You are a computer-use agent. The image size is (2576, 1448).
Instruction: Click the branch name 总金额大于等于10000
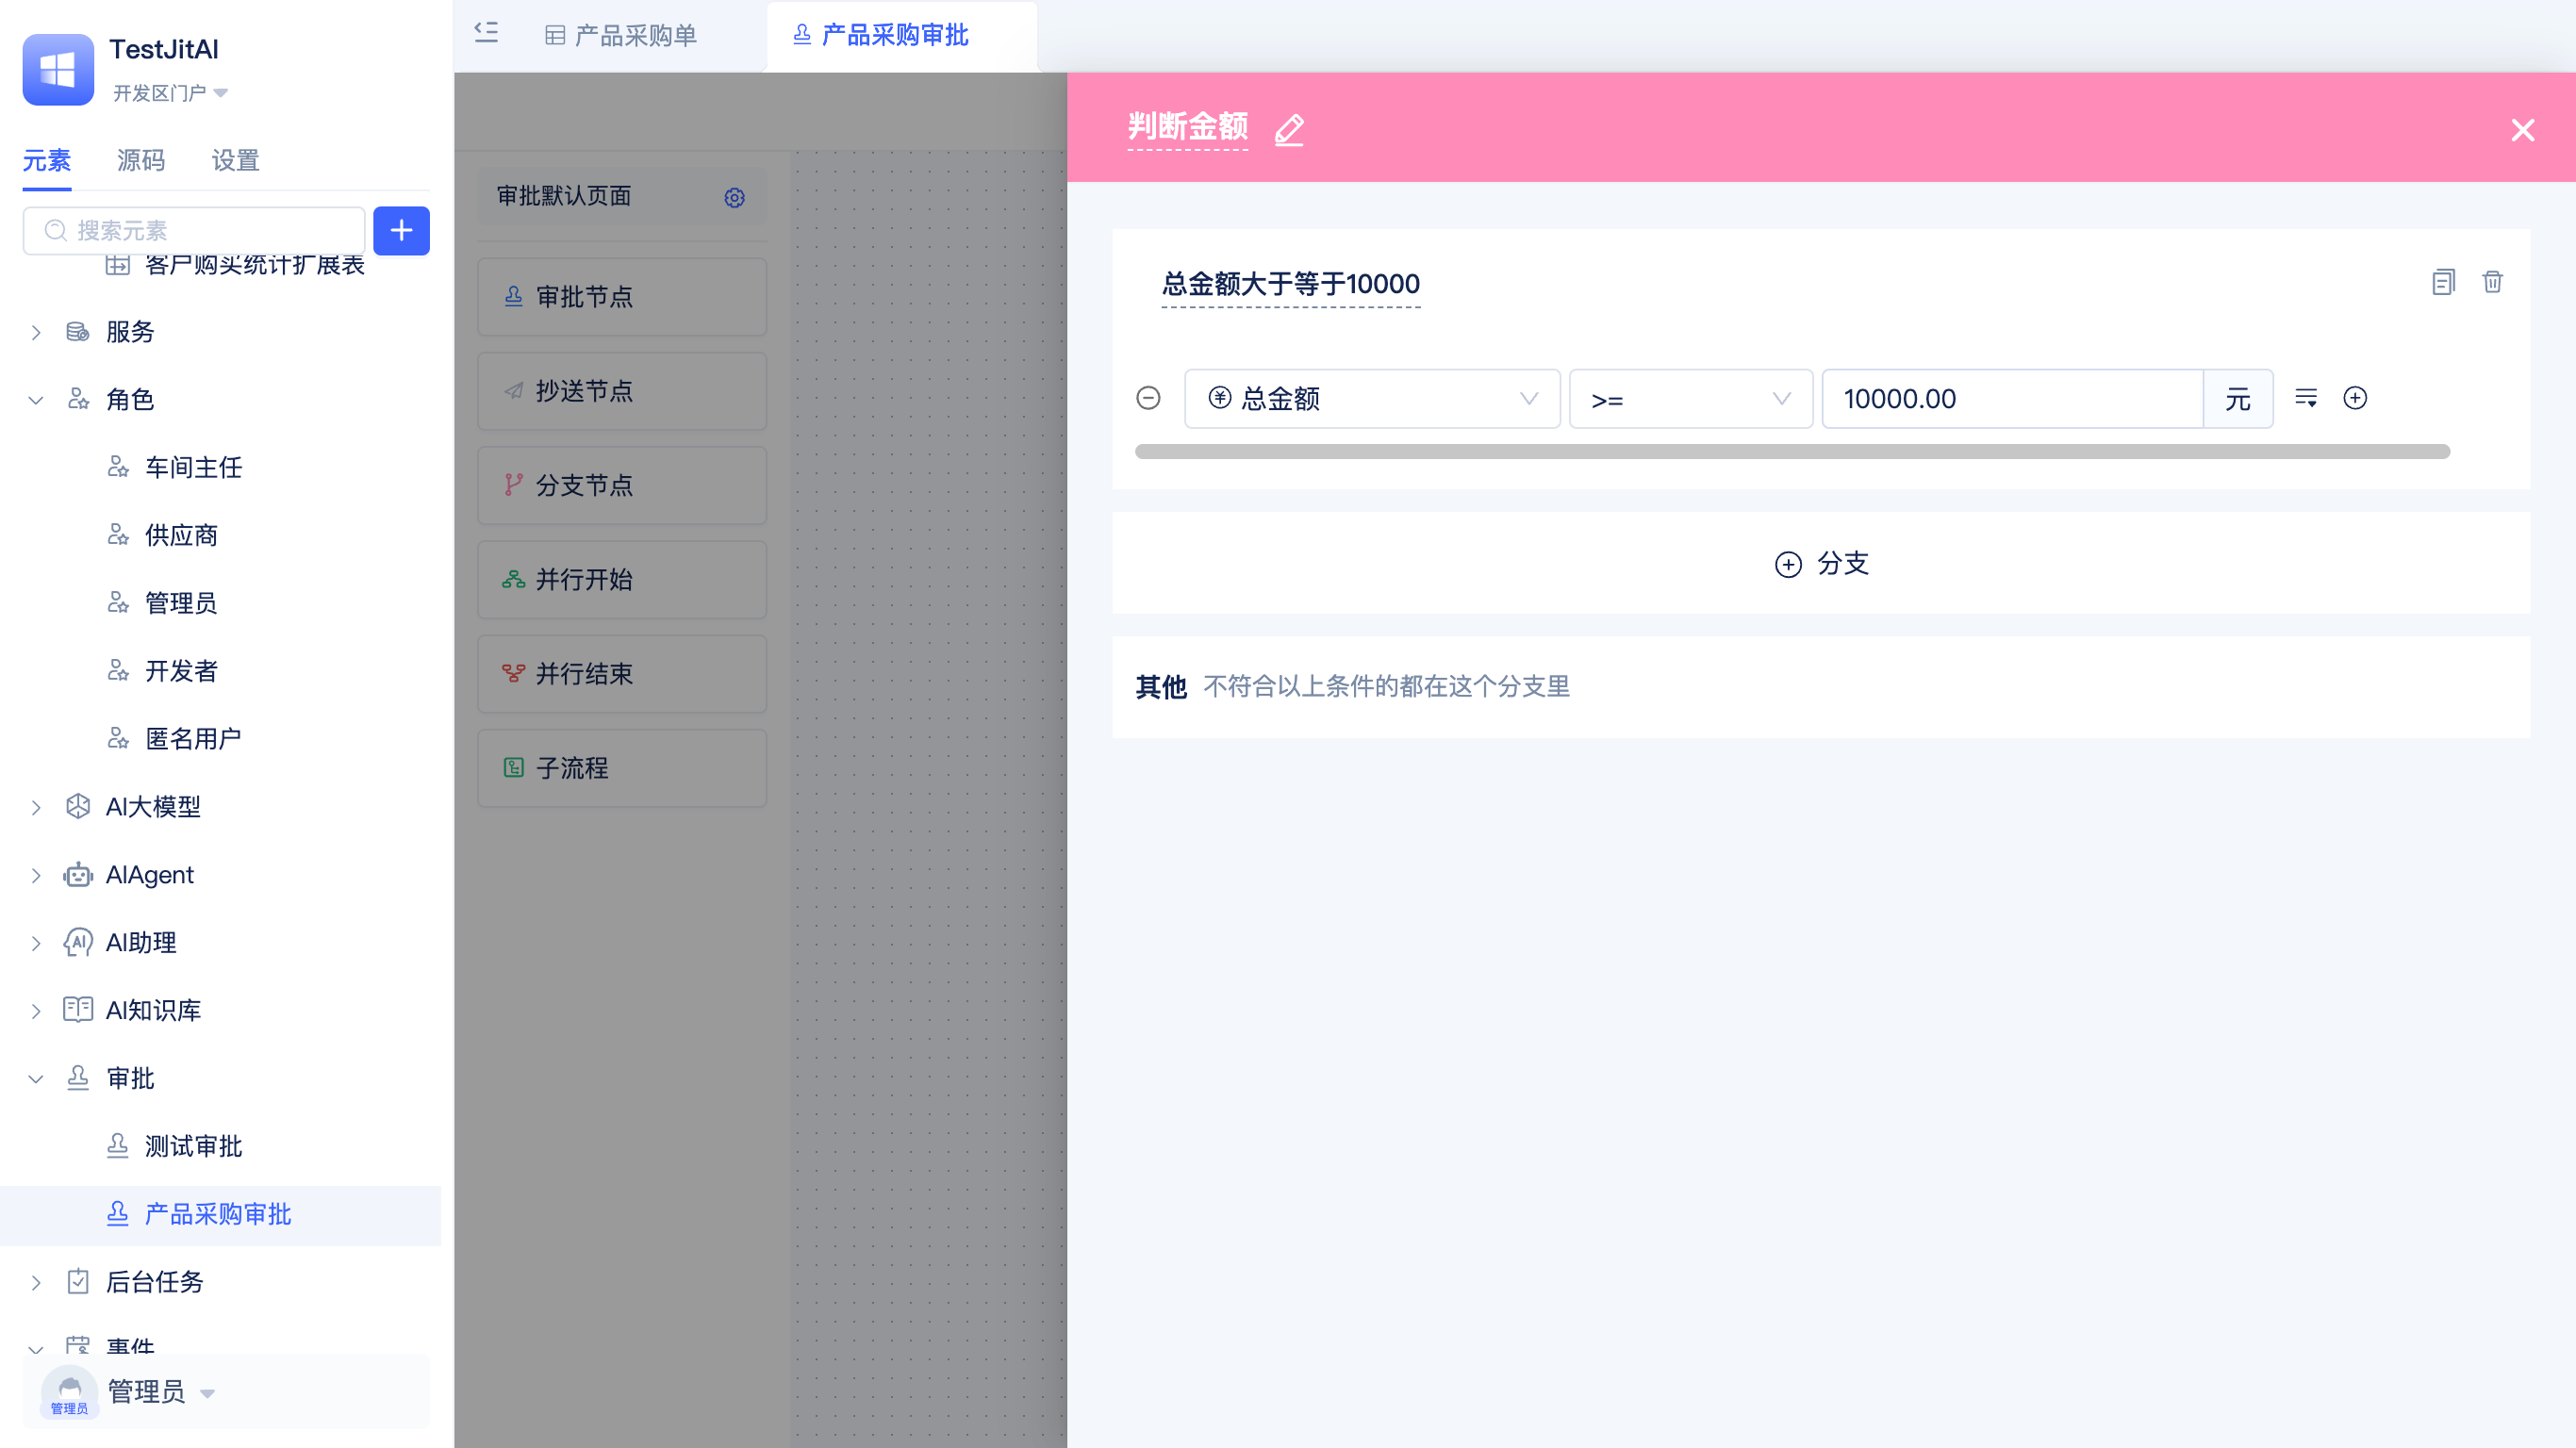coord(1290,285)
